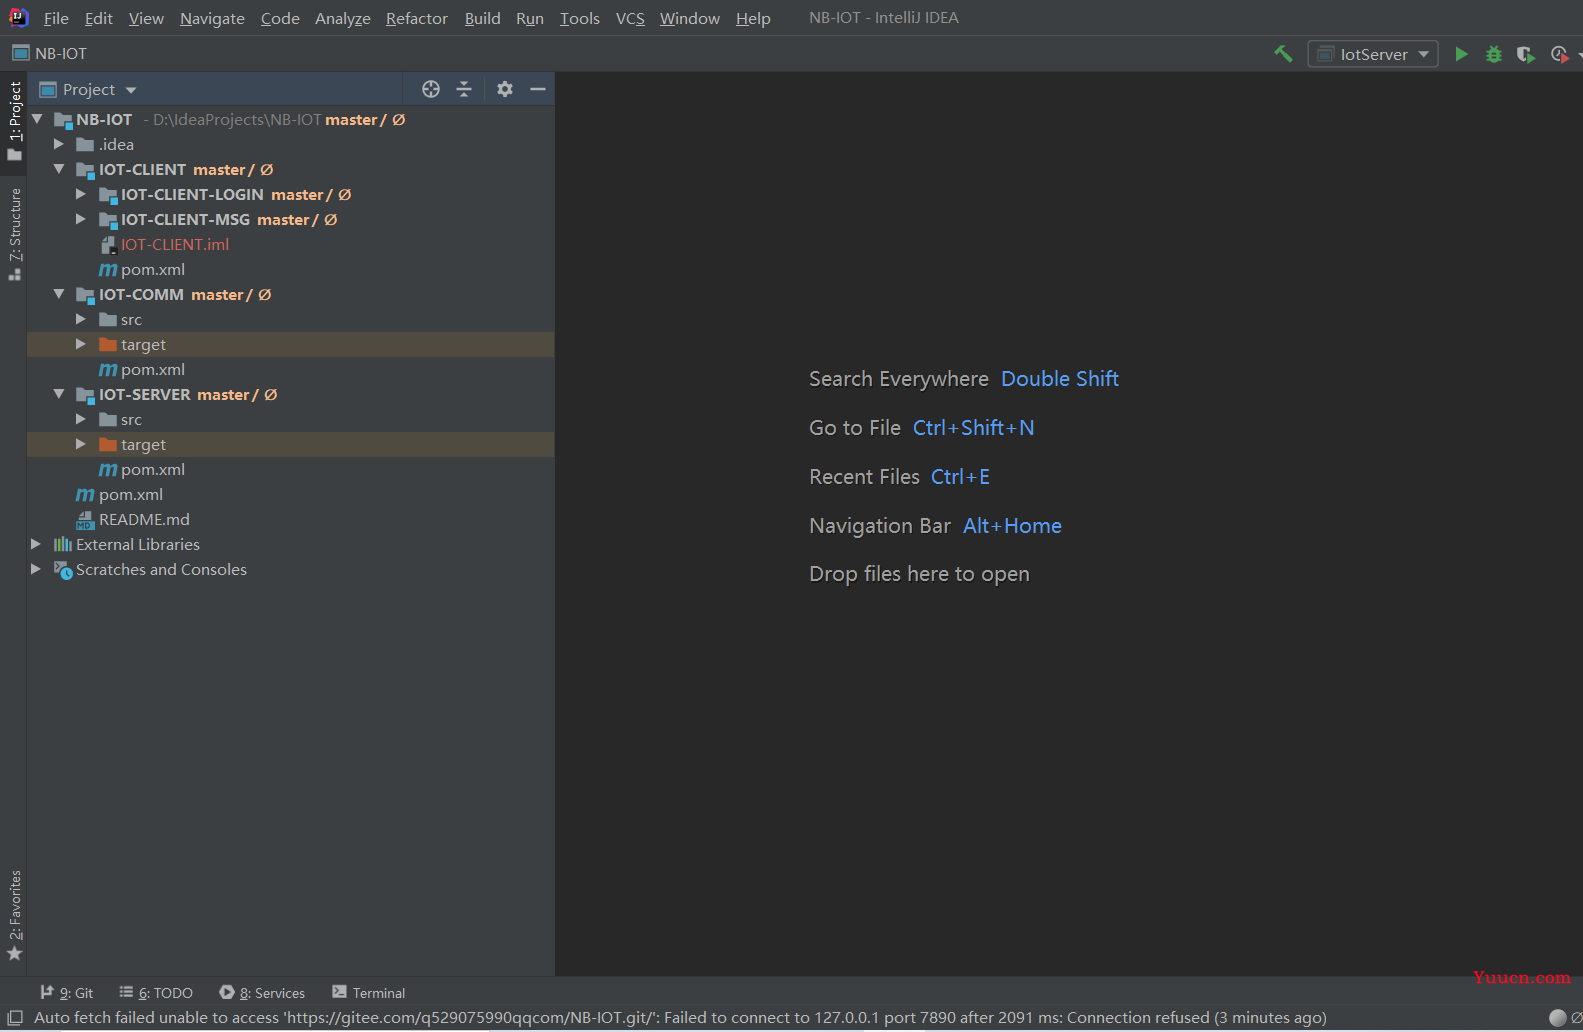Click the 'Ctrl+Shift+N' shortcut text

[x=974, y=428]
